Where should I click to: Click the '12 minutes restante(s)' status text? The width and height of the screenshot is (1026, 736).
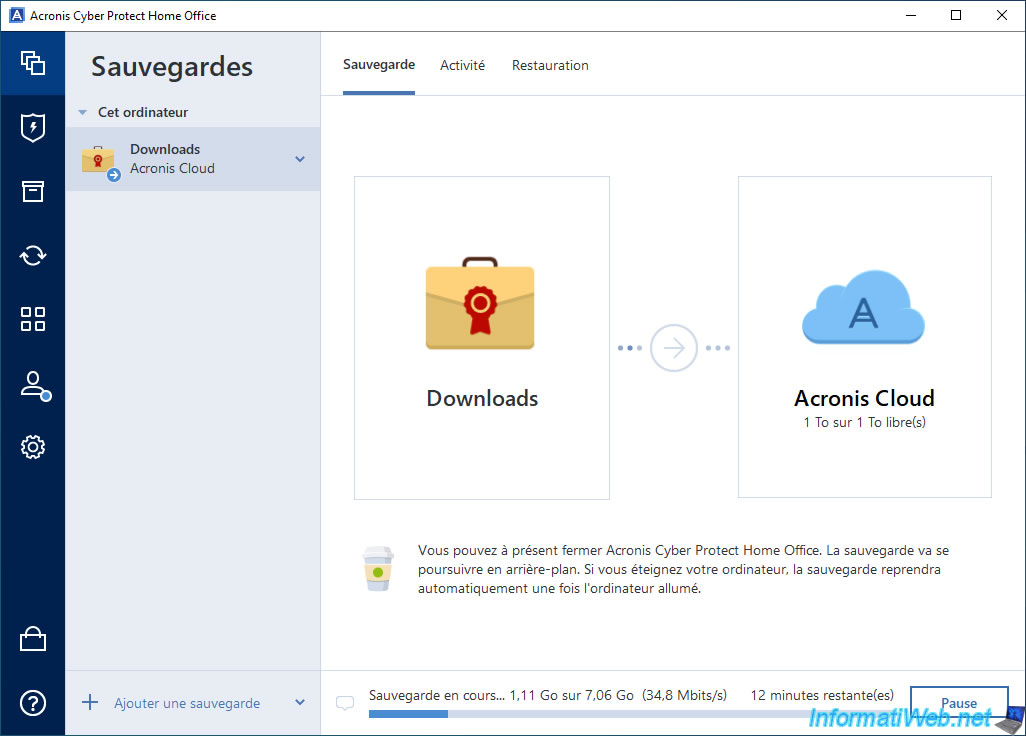(822, 695)
